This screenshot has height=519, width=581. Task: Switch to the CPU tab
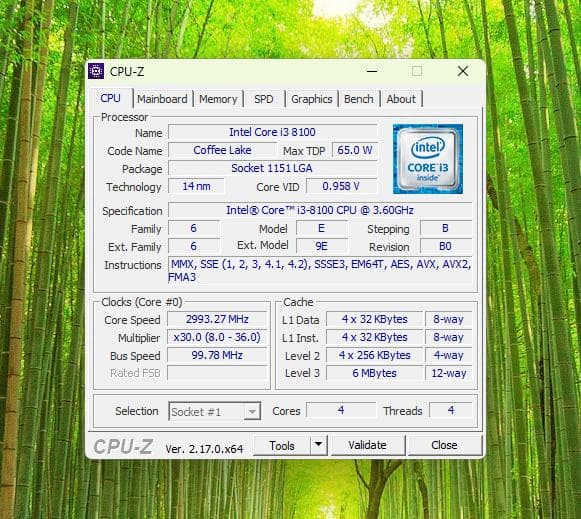(x=110, y=98)
